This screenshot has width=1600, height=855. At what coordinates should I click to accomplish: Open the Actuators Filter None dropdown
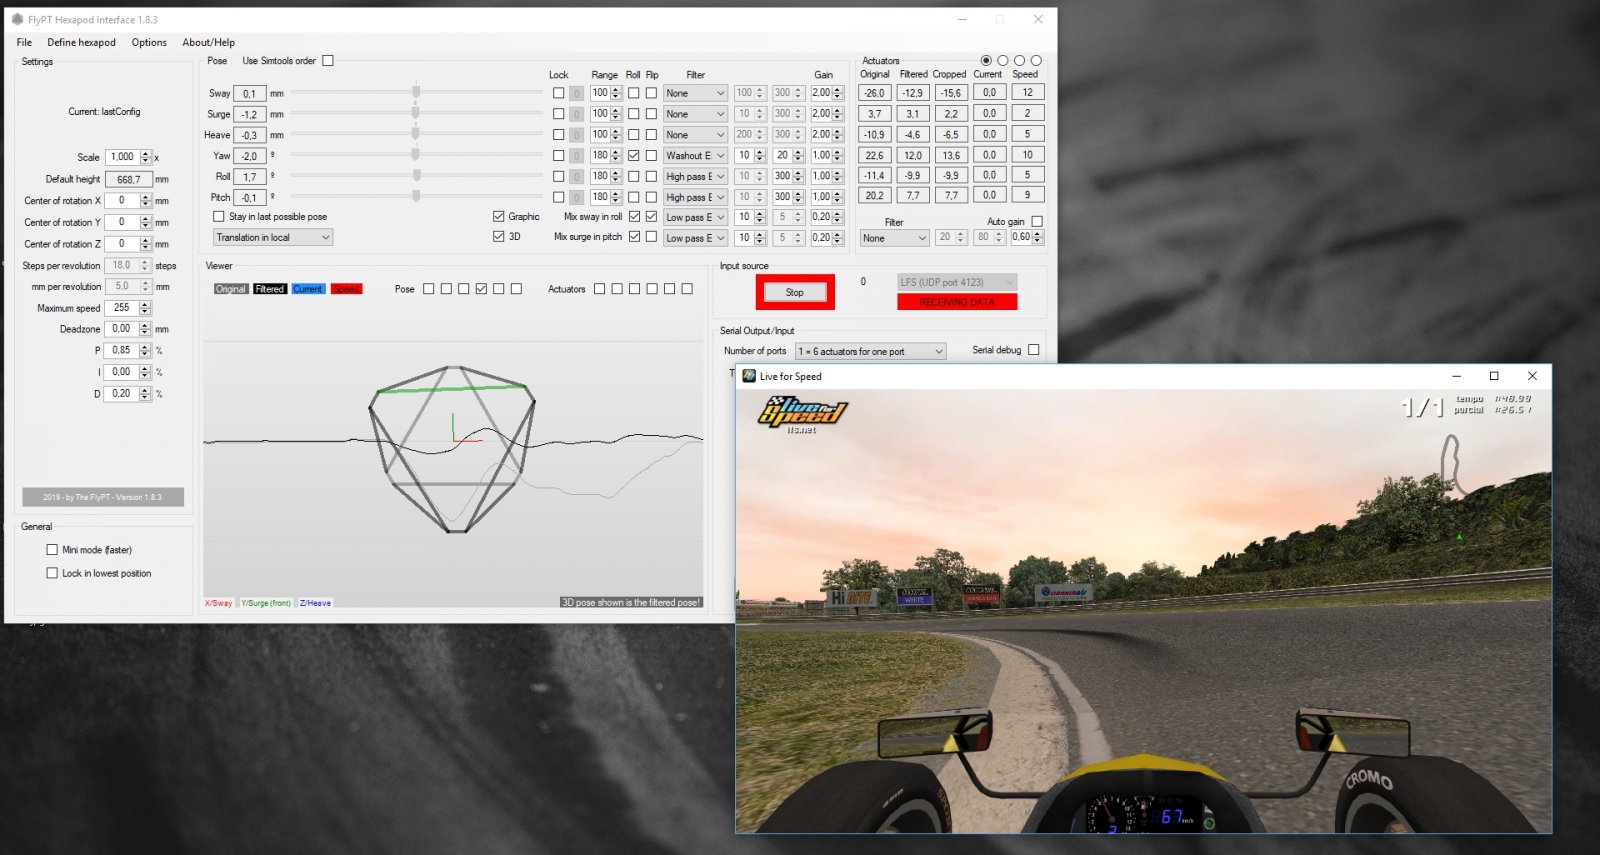coord(895,238)
